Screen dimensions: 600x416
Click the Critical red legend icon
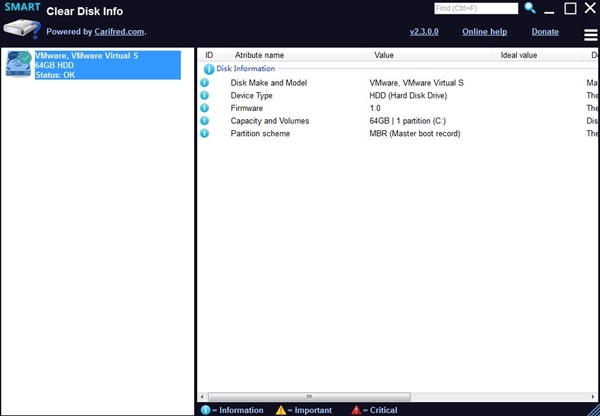point(356,410)
